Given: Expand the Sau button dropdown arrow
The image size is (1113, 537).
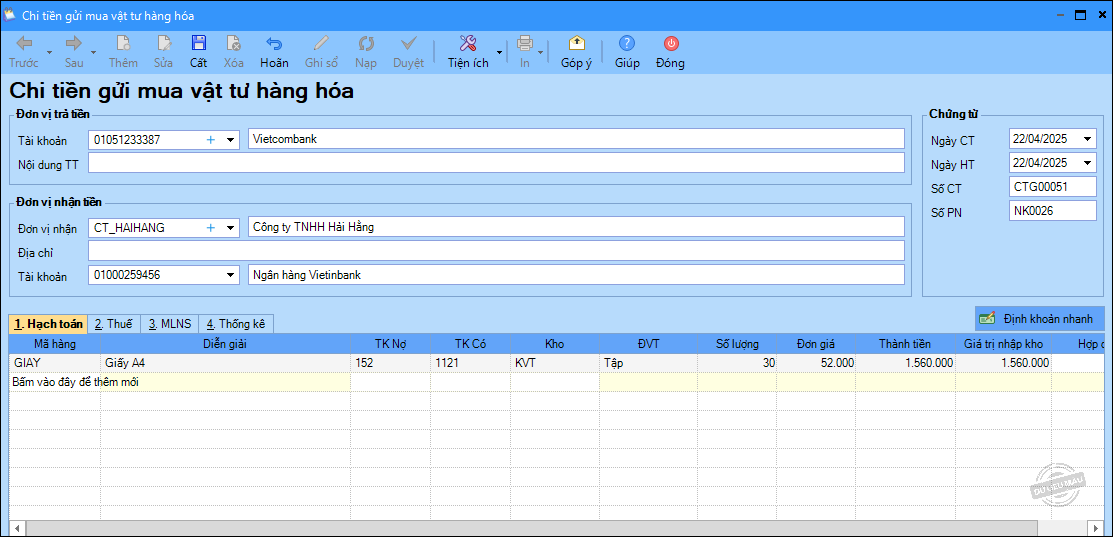Looking at the screenshot, I should click(x=94, y=52).
